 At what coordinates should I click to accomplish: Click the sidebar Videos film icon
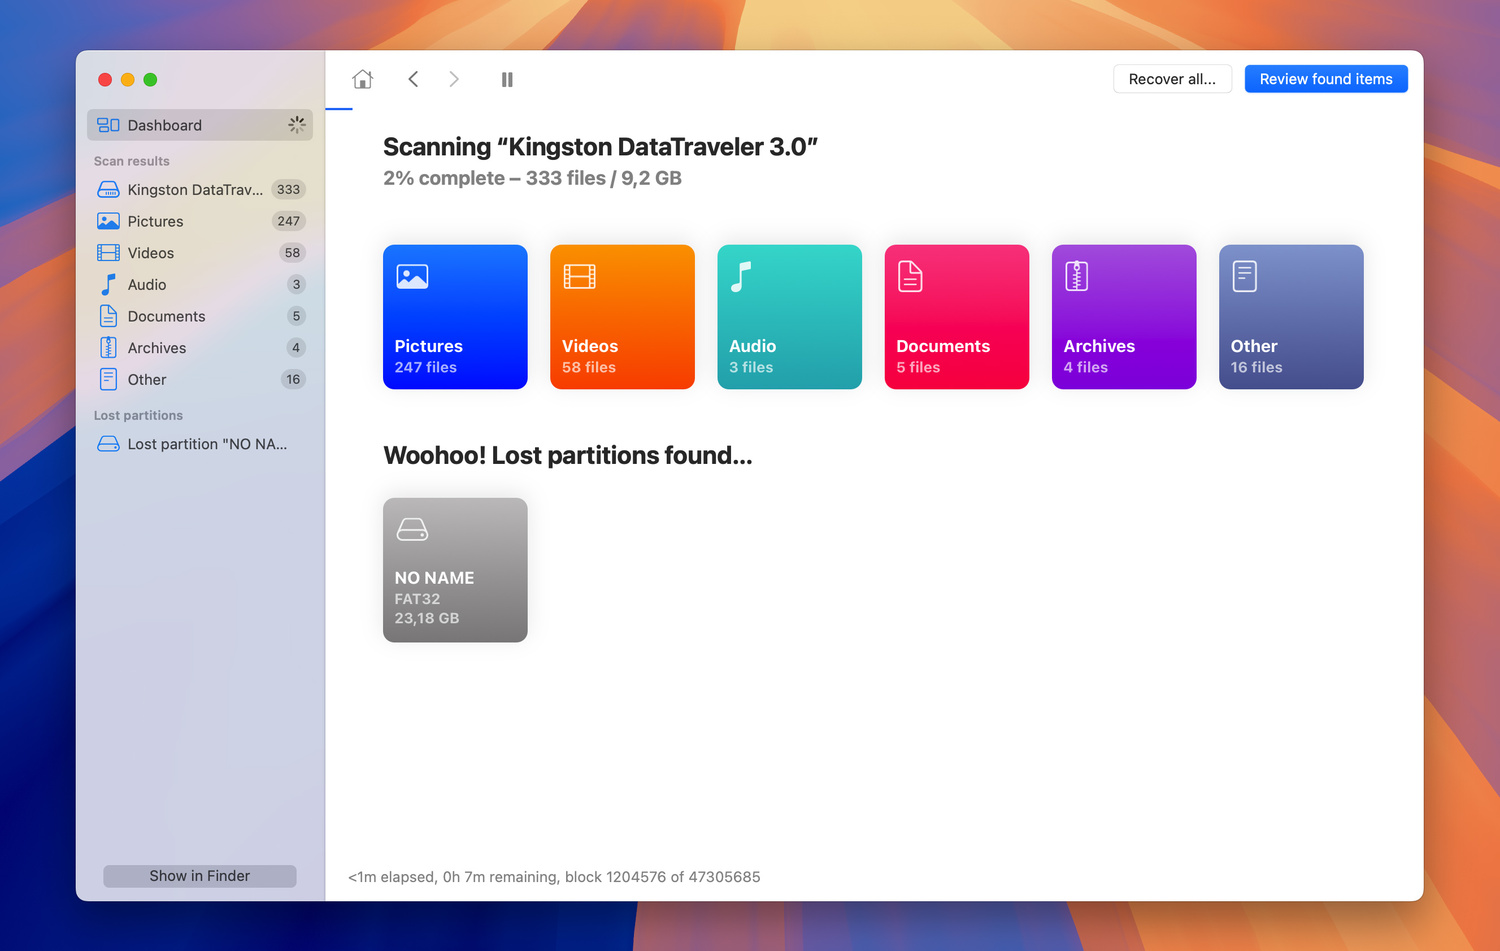coord(108,253)
